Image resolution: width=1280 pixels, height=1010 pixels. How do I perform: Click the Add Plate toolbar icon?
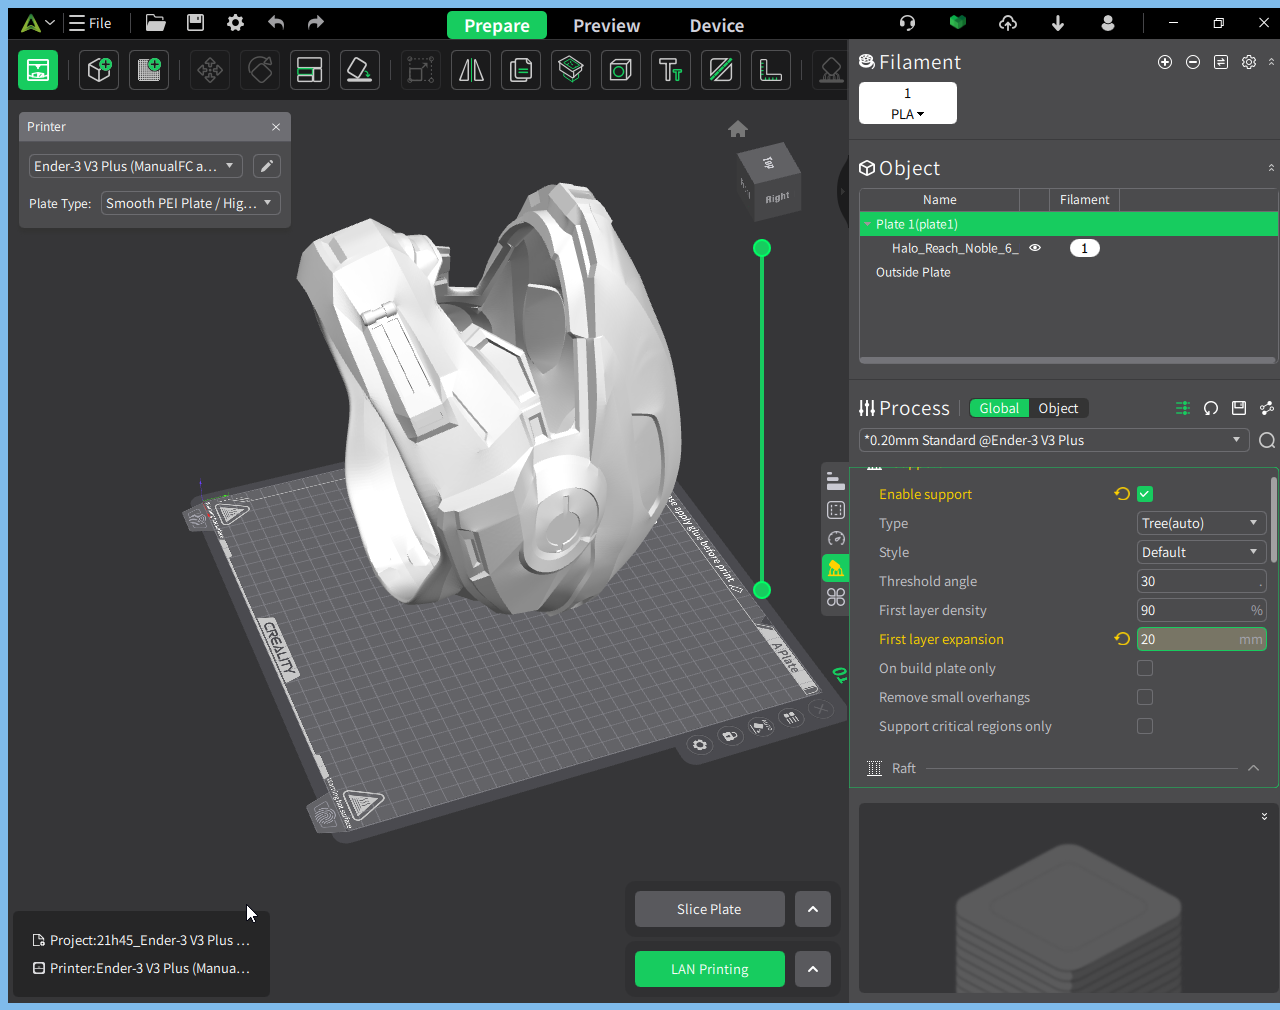[149, 70]
